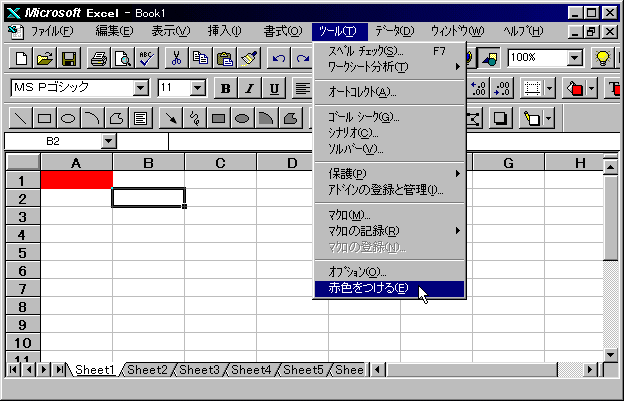Open the ファイル(F) menu

click(x=52, y=31)
